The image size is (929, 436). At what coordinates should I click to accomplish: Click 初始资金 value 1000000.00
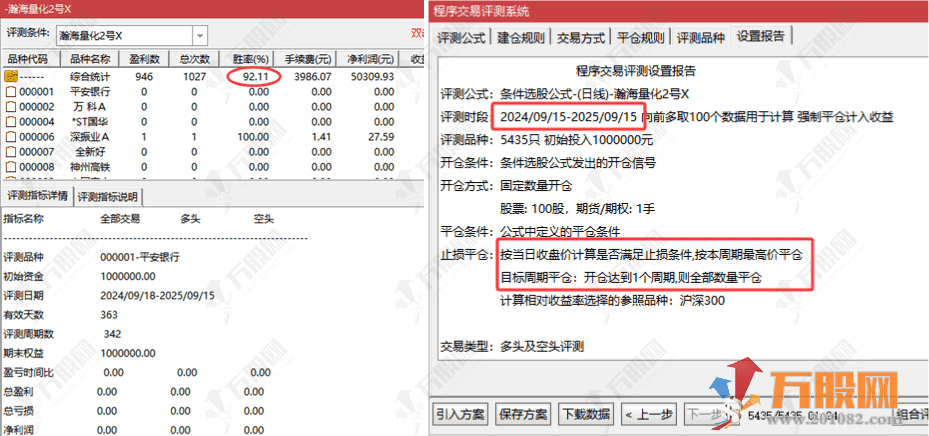tap(128, 277)
